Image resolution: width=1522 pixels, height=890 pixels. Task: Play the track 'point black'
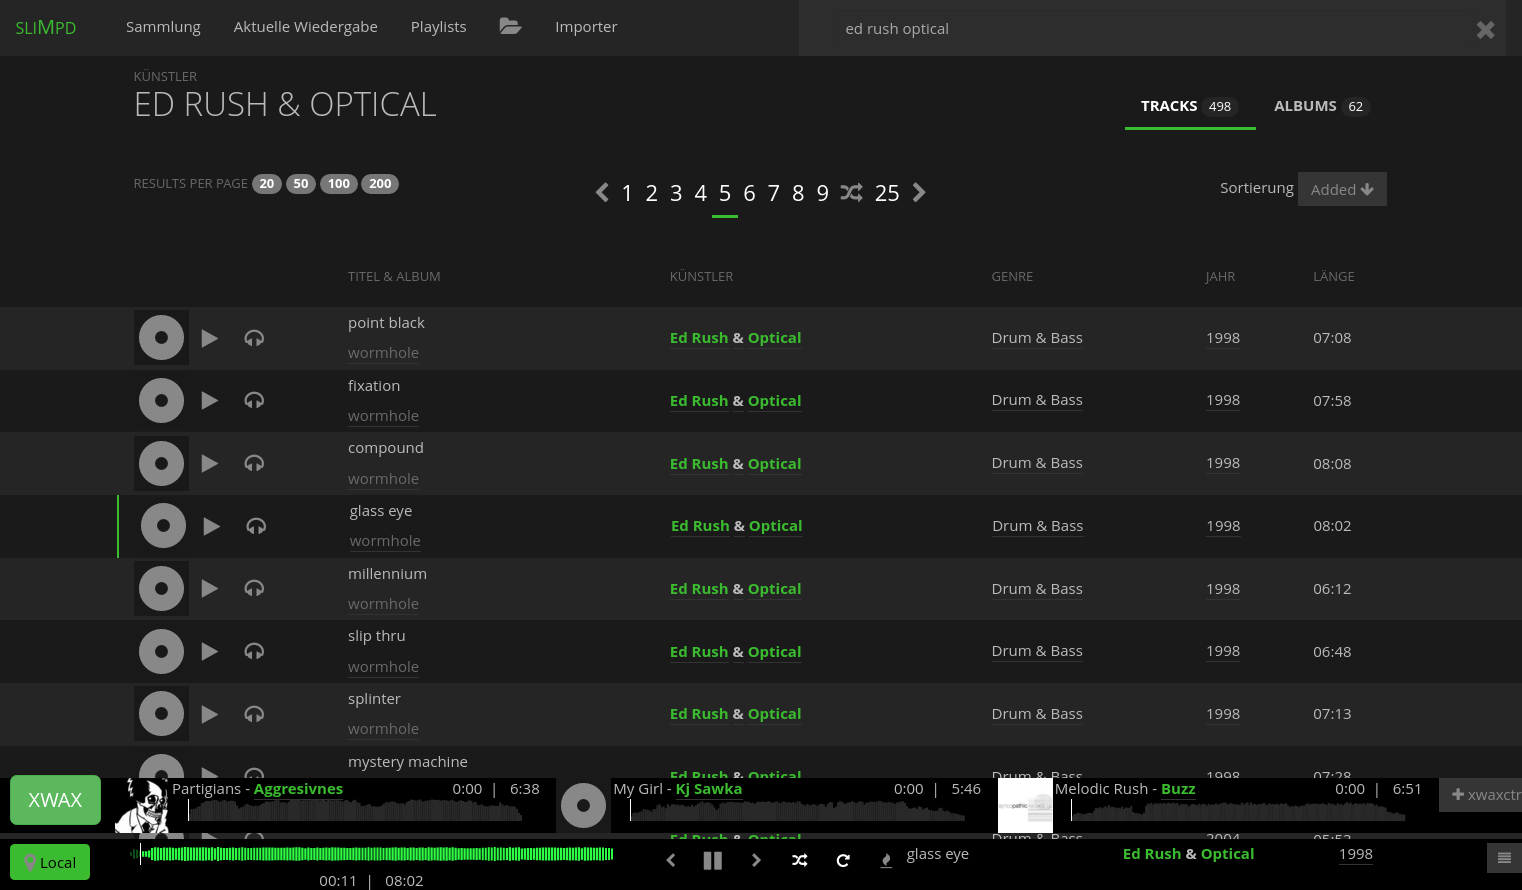point(210,339)
